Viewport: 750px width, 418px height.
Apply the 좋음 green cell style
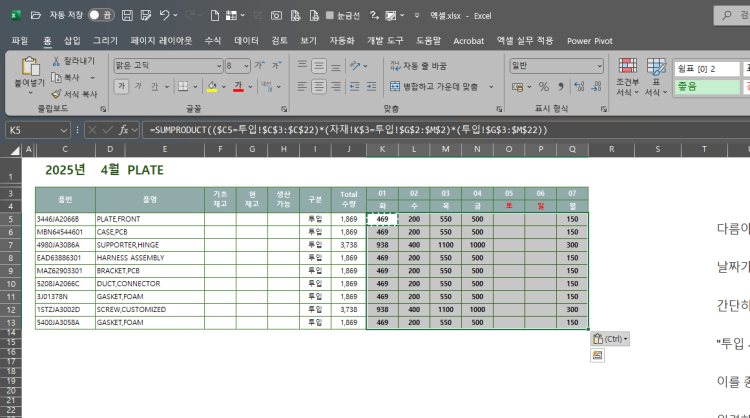pyautogui.click(x=707, y=87)
